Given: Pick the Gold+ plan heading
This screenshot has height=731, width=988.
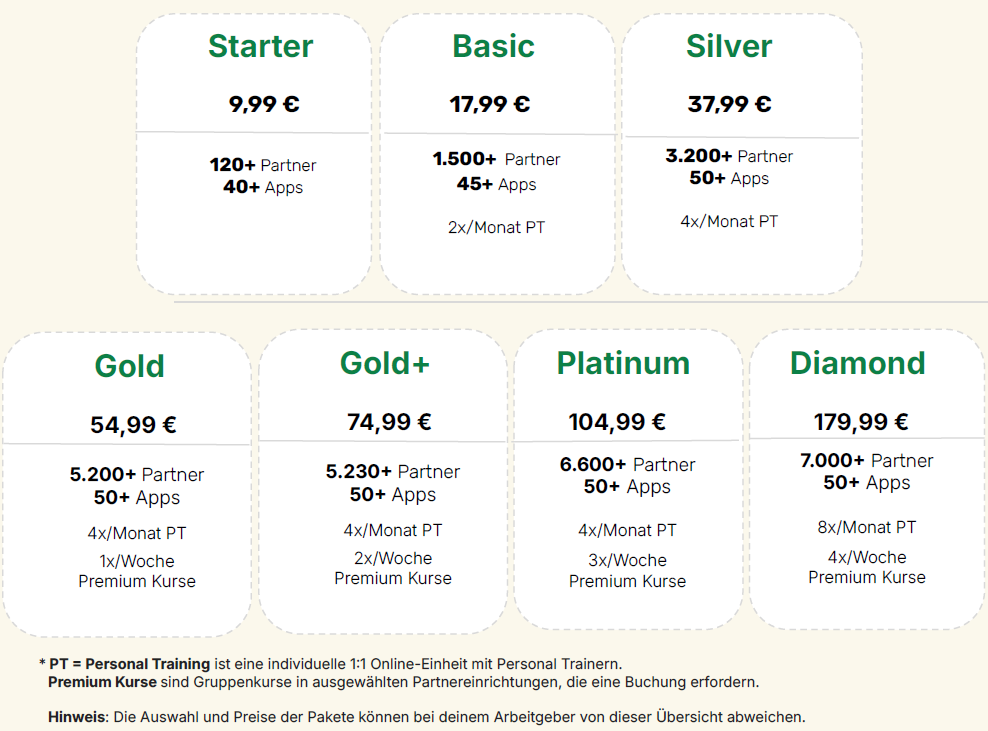Looking at the screenshot, I should (385, 363).
